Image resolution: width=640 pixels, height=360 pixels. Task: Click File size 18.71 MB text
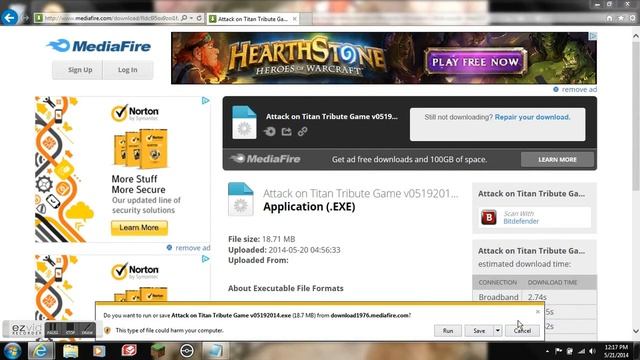click(x=262, y=239)
